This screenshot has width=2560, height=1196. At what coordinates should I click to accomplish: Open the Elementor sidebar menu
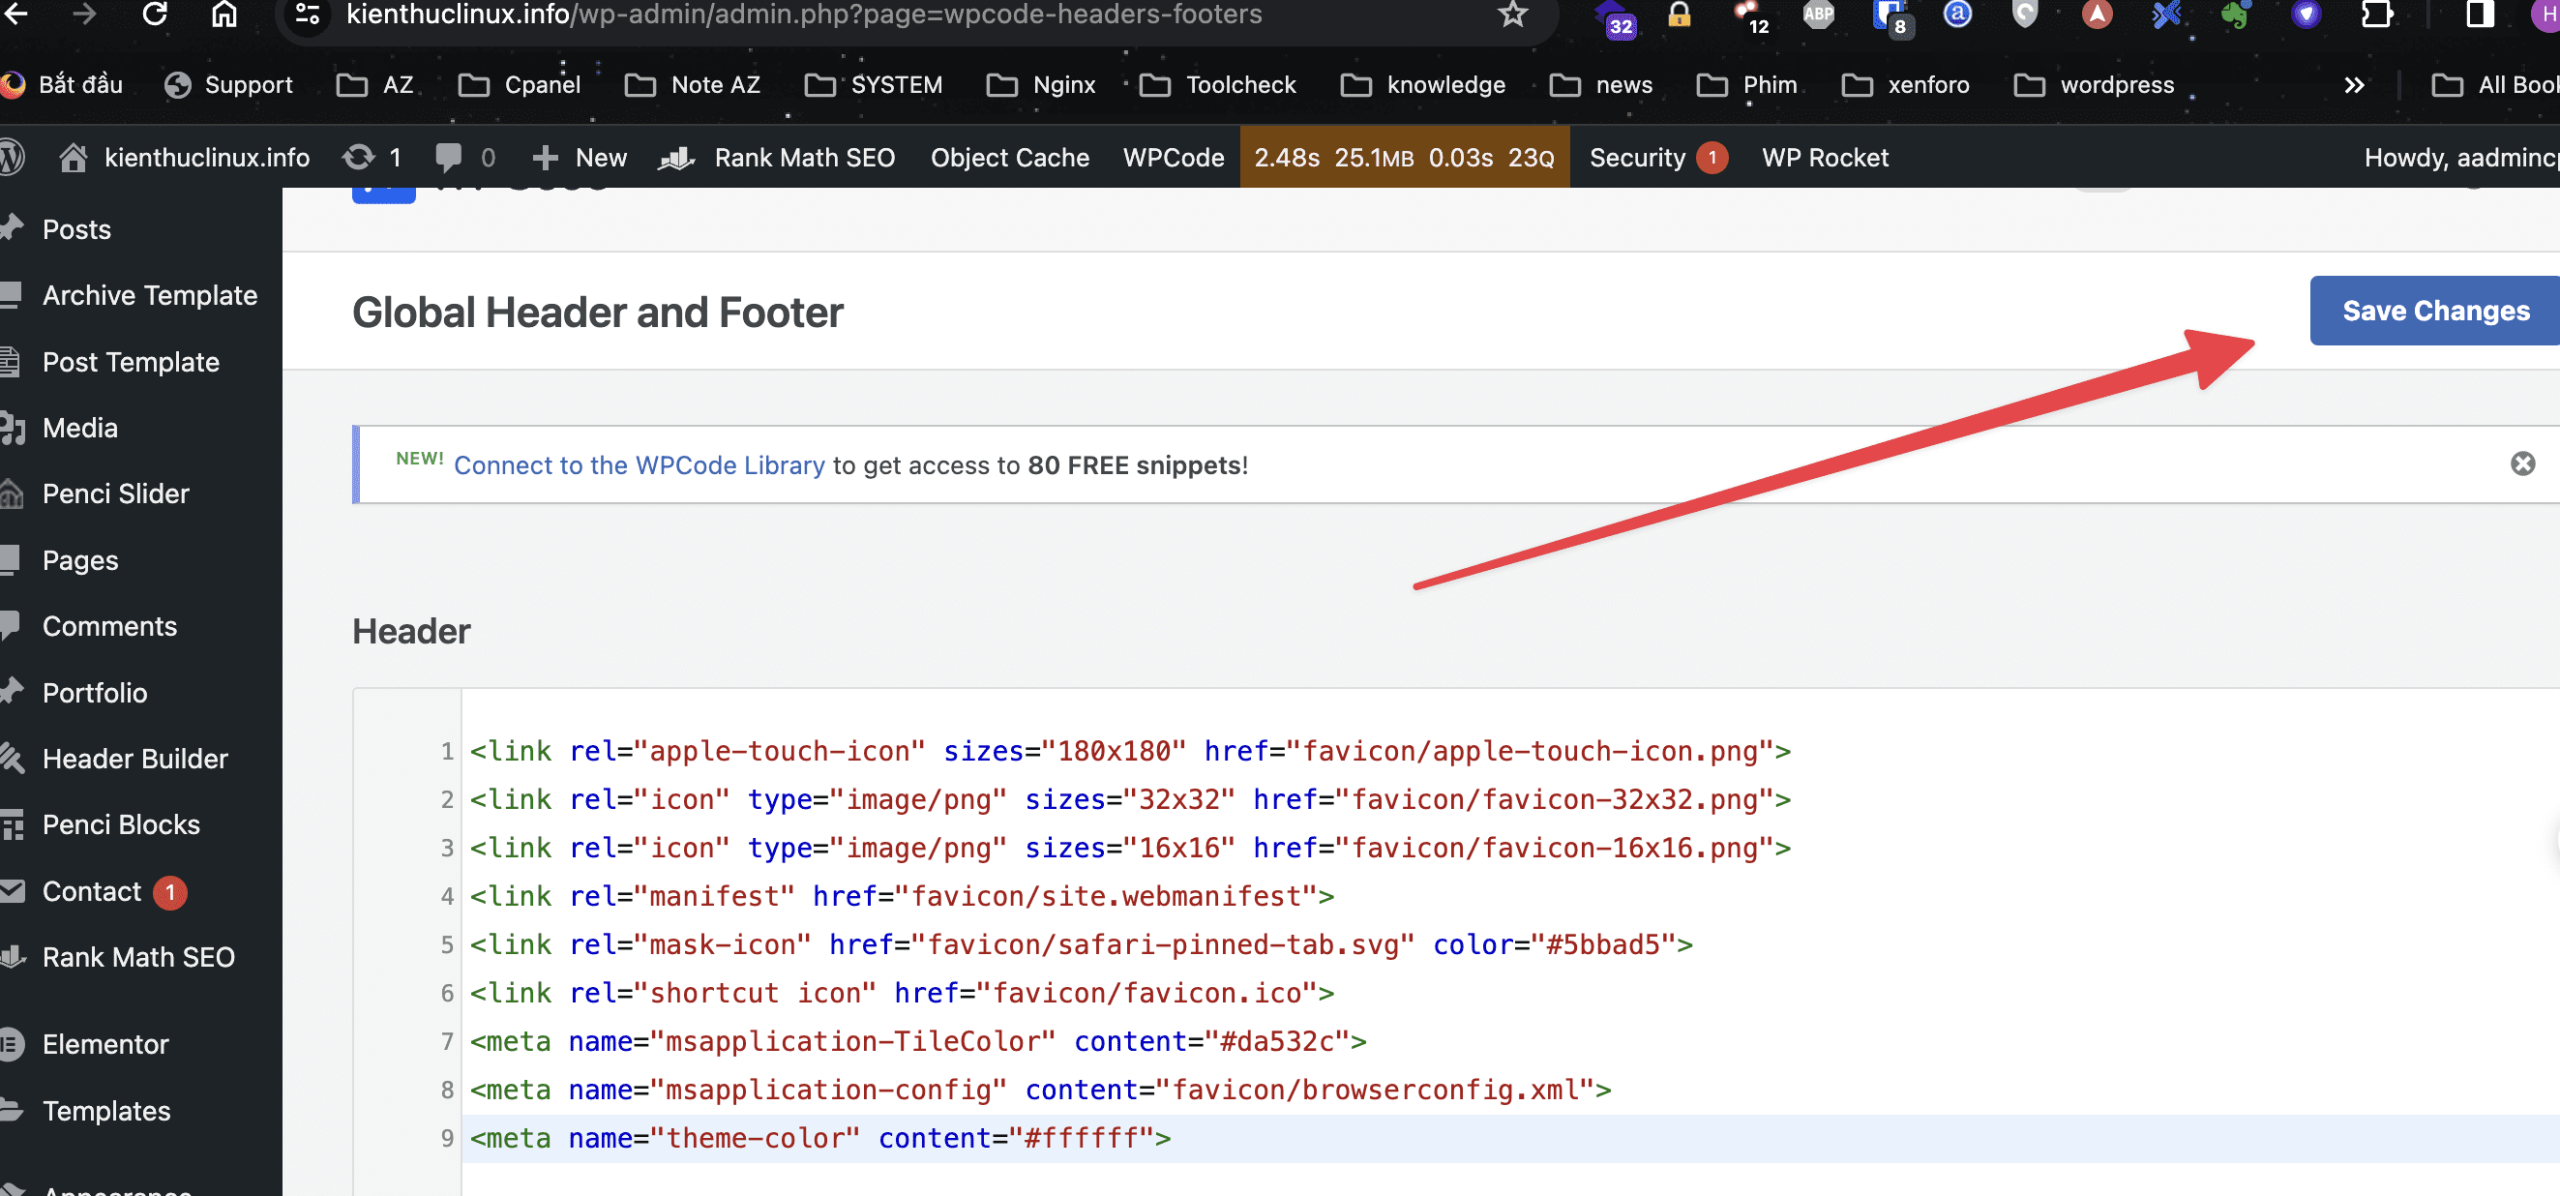[105, 1045]
